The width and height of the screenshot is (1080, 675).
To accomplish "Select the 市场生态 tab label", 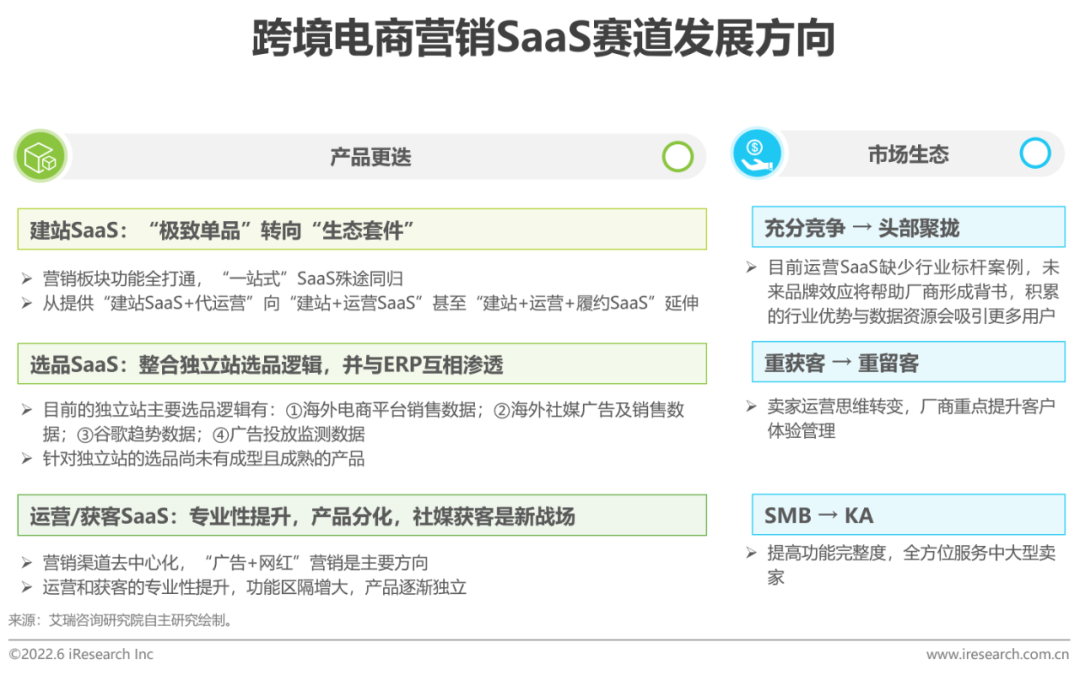I will (907, 153).
